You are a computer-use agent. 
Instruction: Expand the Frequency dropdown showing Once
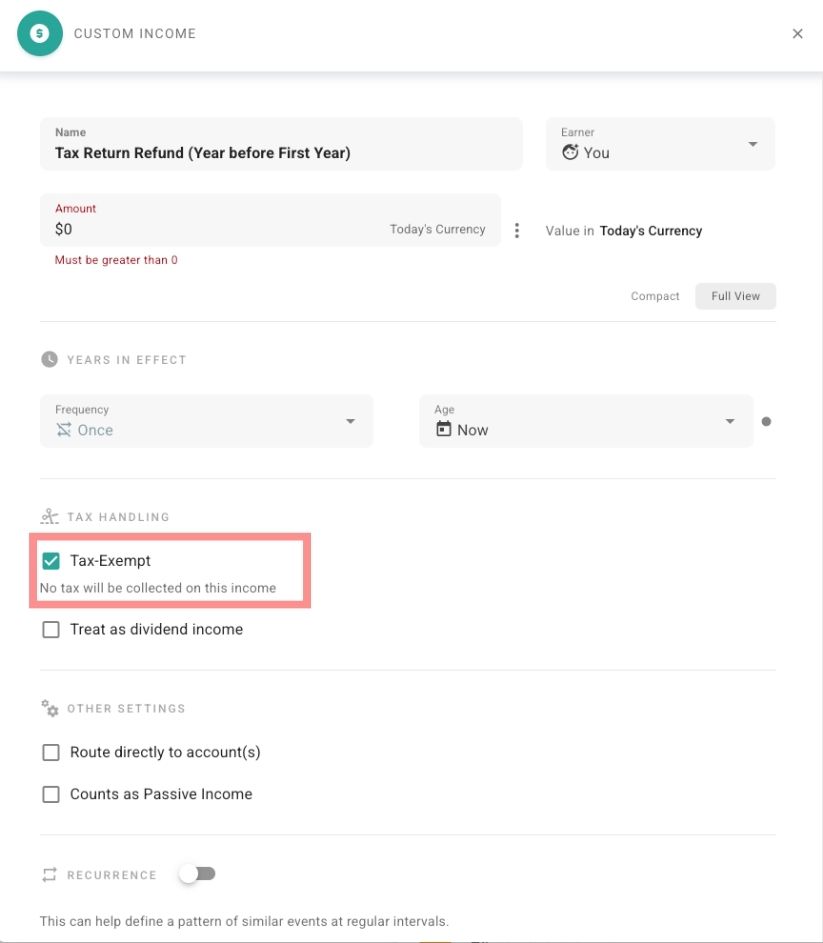350,421
